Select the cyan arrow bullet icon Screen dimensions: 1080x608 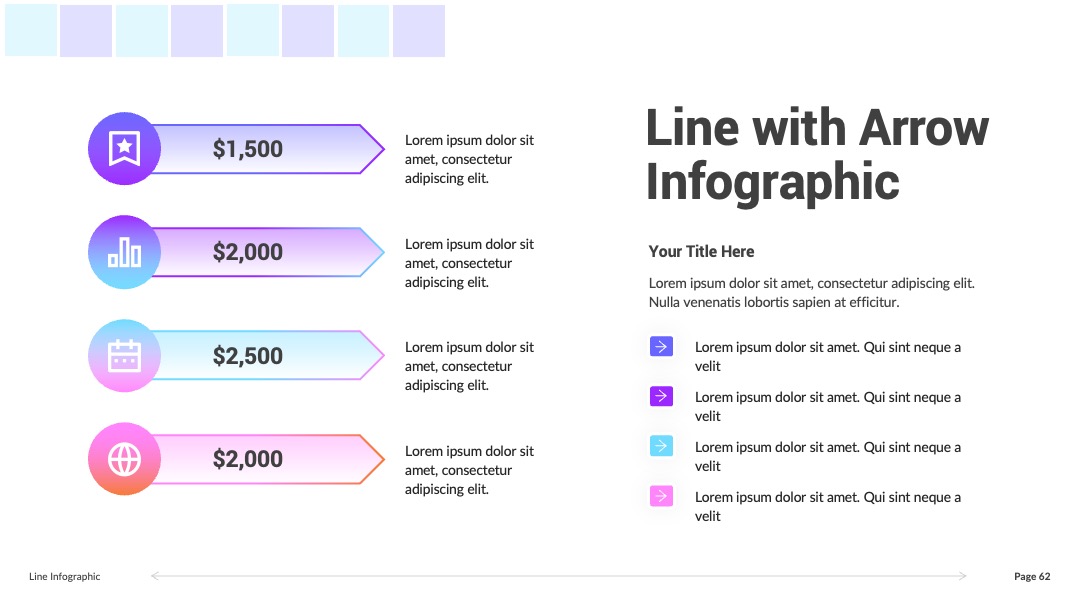[x=661, y=446]
